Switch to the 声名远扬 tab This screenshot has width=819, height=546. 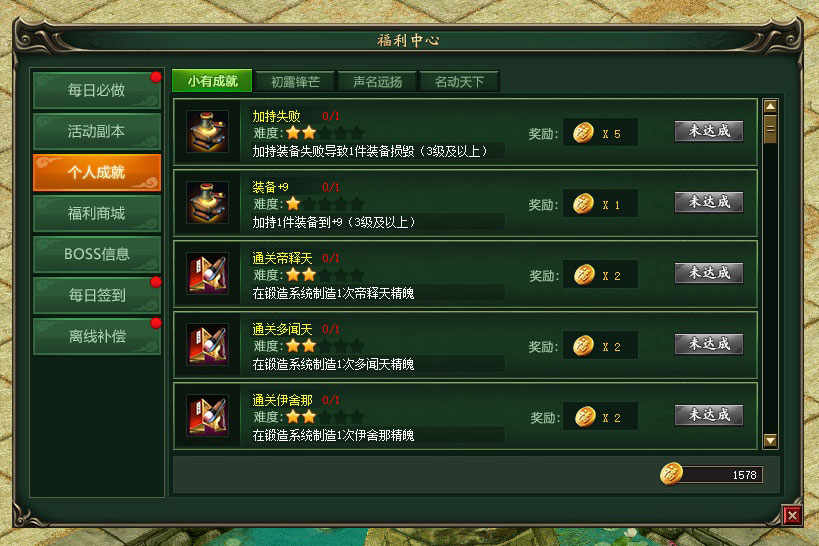point(377,82)
